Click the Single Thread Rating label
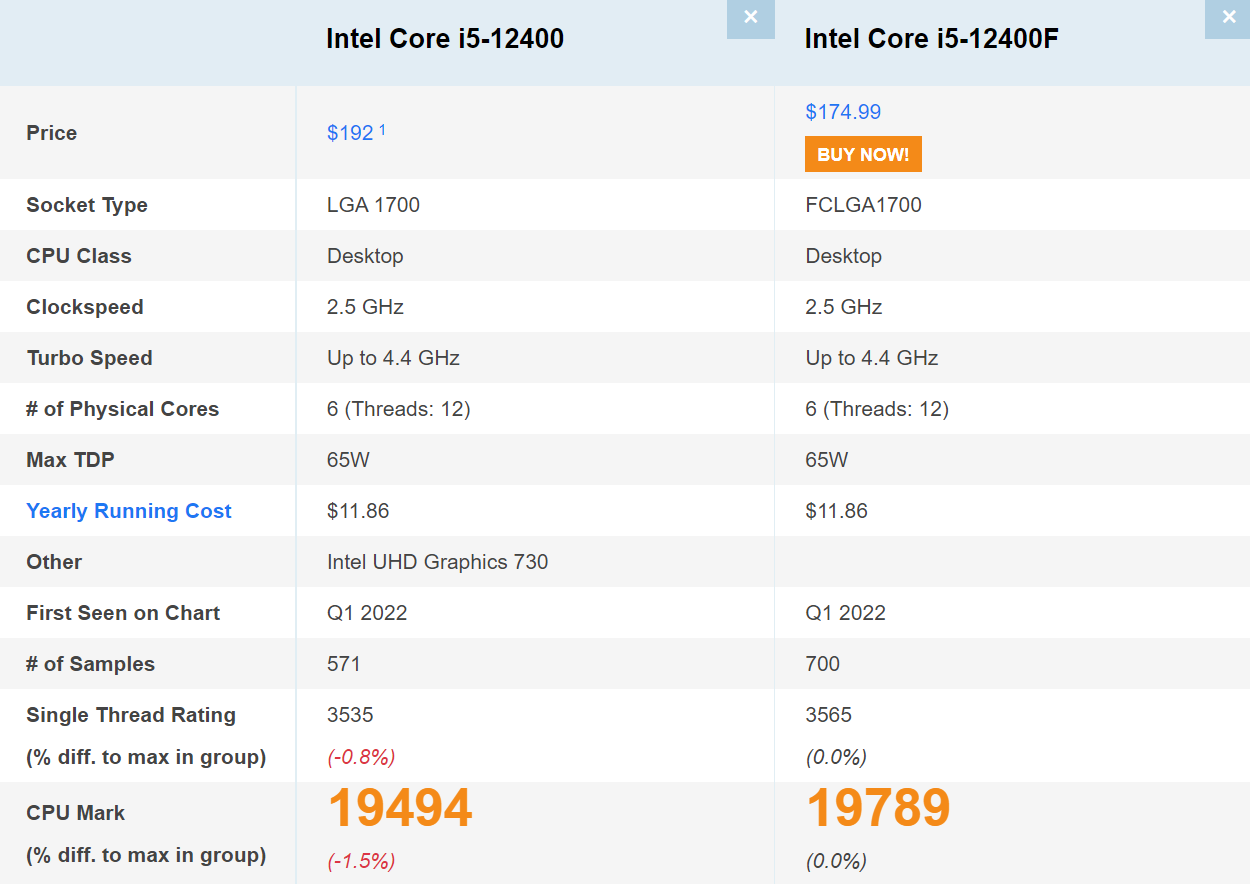Image resolution: width=1250 pixels, height=884 pixels. 131,715
